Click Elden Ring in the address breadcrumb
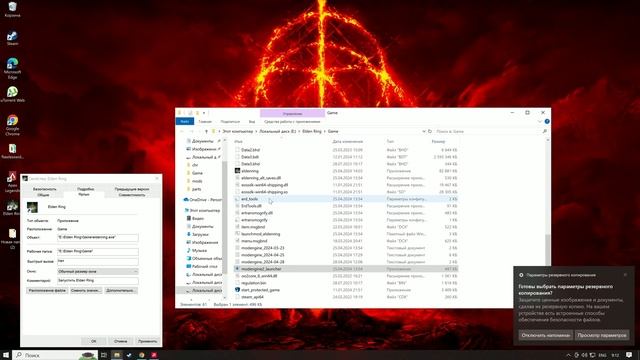640x360 pixels. 312,131
